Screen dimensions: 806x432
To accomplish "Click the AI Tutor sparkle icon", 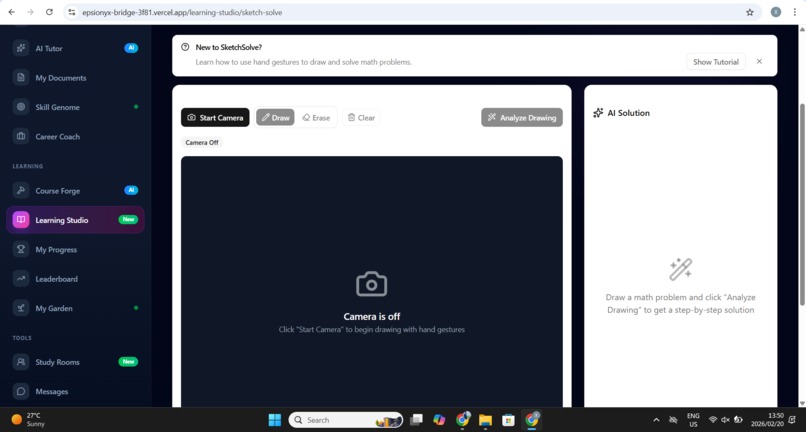I will coord(21,48).
